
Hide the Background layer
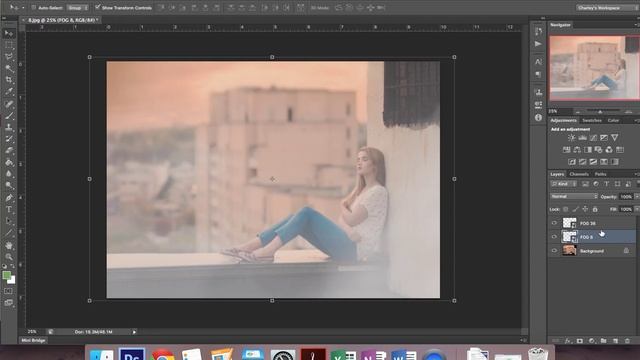pos(554,251)
